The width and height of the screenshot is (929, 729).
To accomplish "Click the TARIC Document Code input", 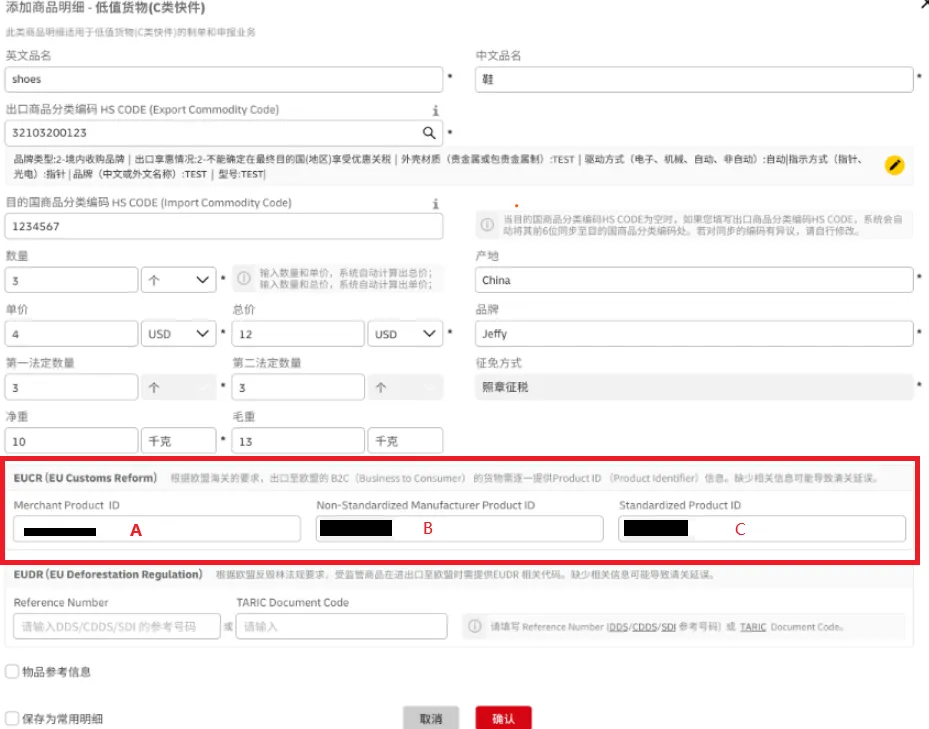I will pos(341,626).
